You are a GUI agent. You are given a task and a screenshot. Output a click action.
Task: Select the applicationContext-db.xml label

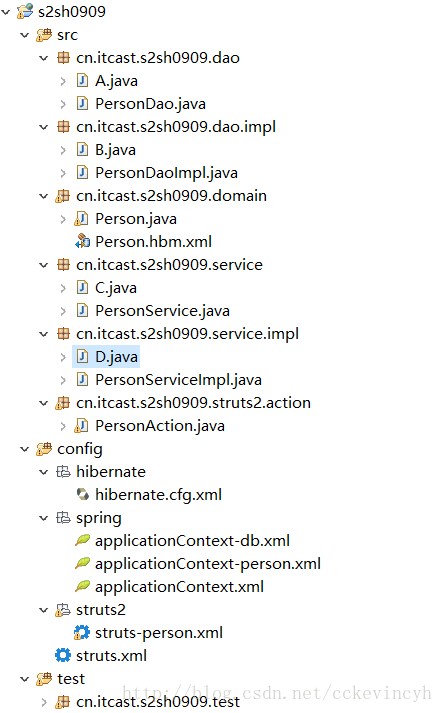point(192,541)
